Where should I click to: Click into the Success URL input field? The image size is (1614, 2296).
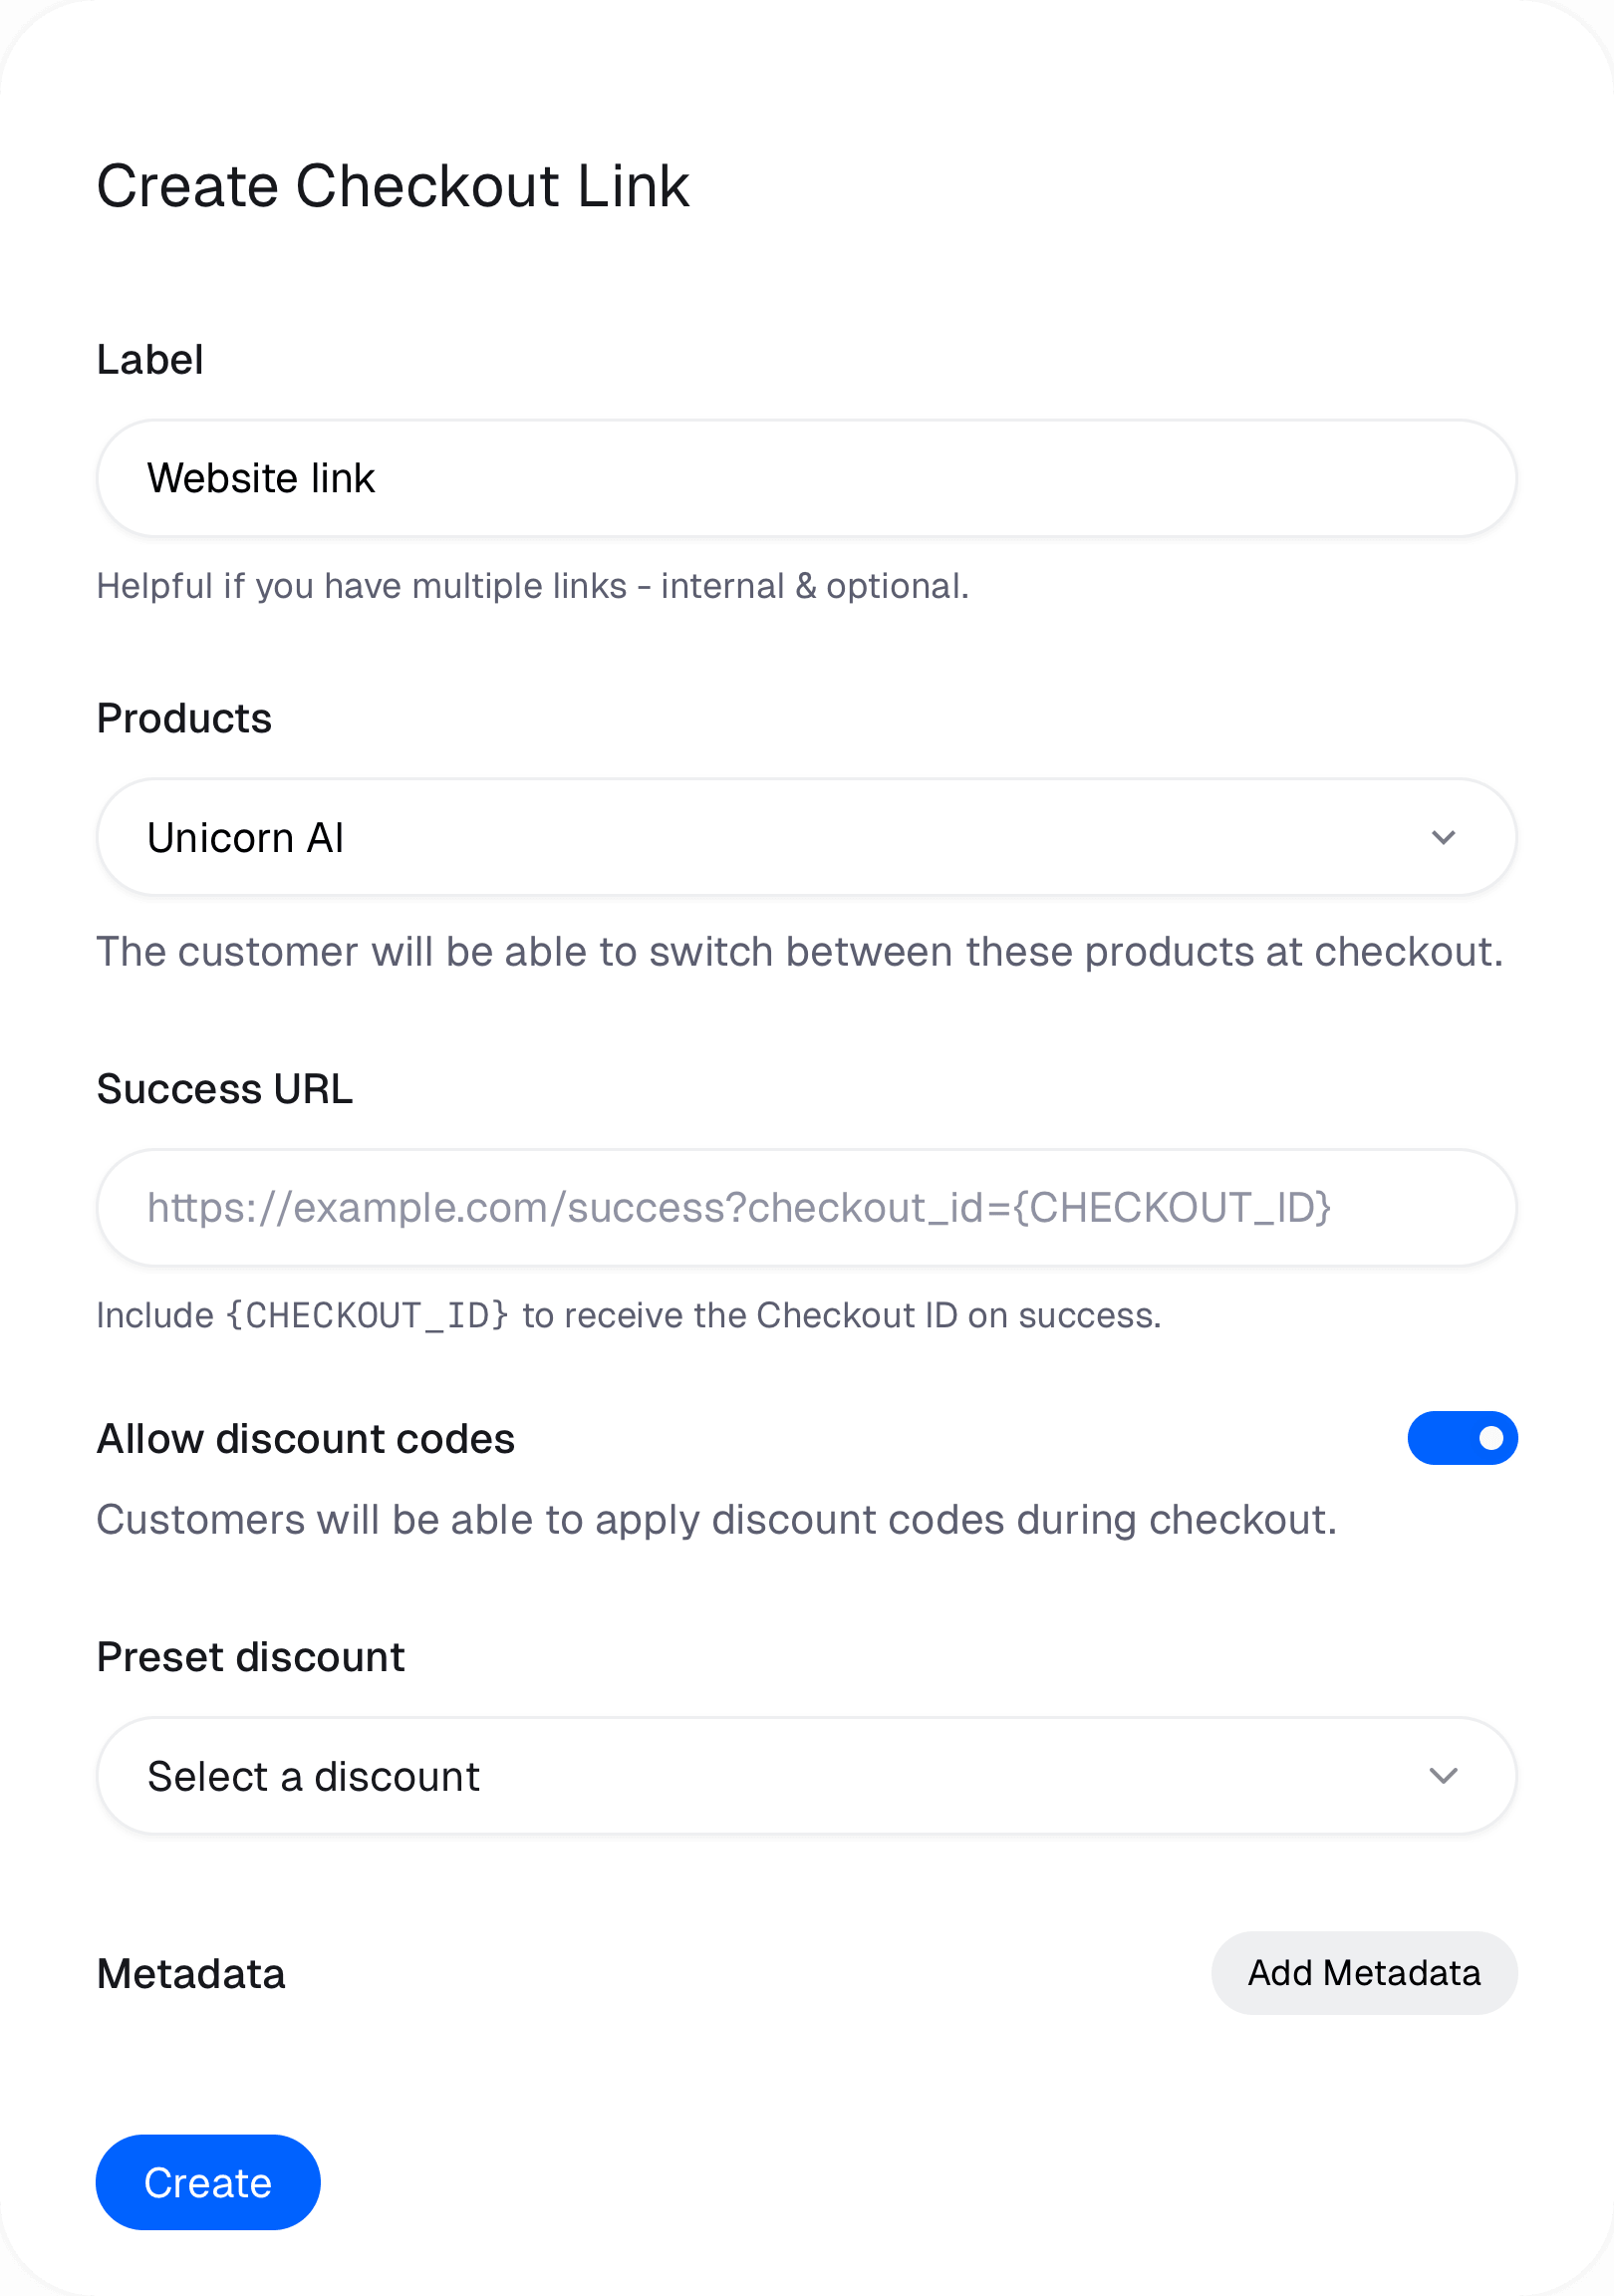[806, 1207]
